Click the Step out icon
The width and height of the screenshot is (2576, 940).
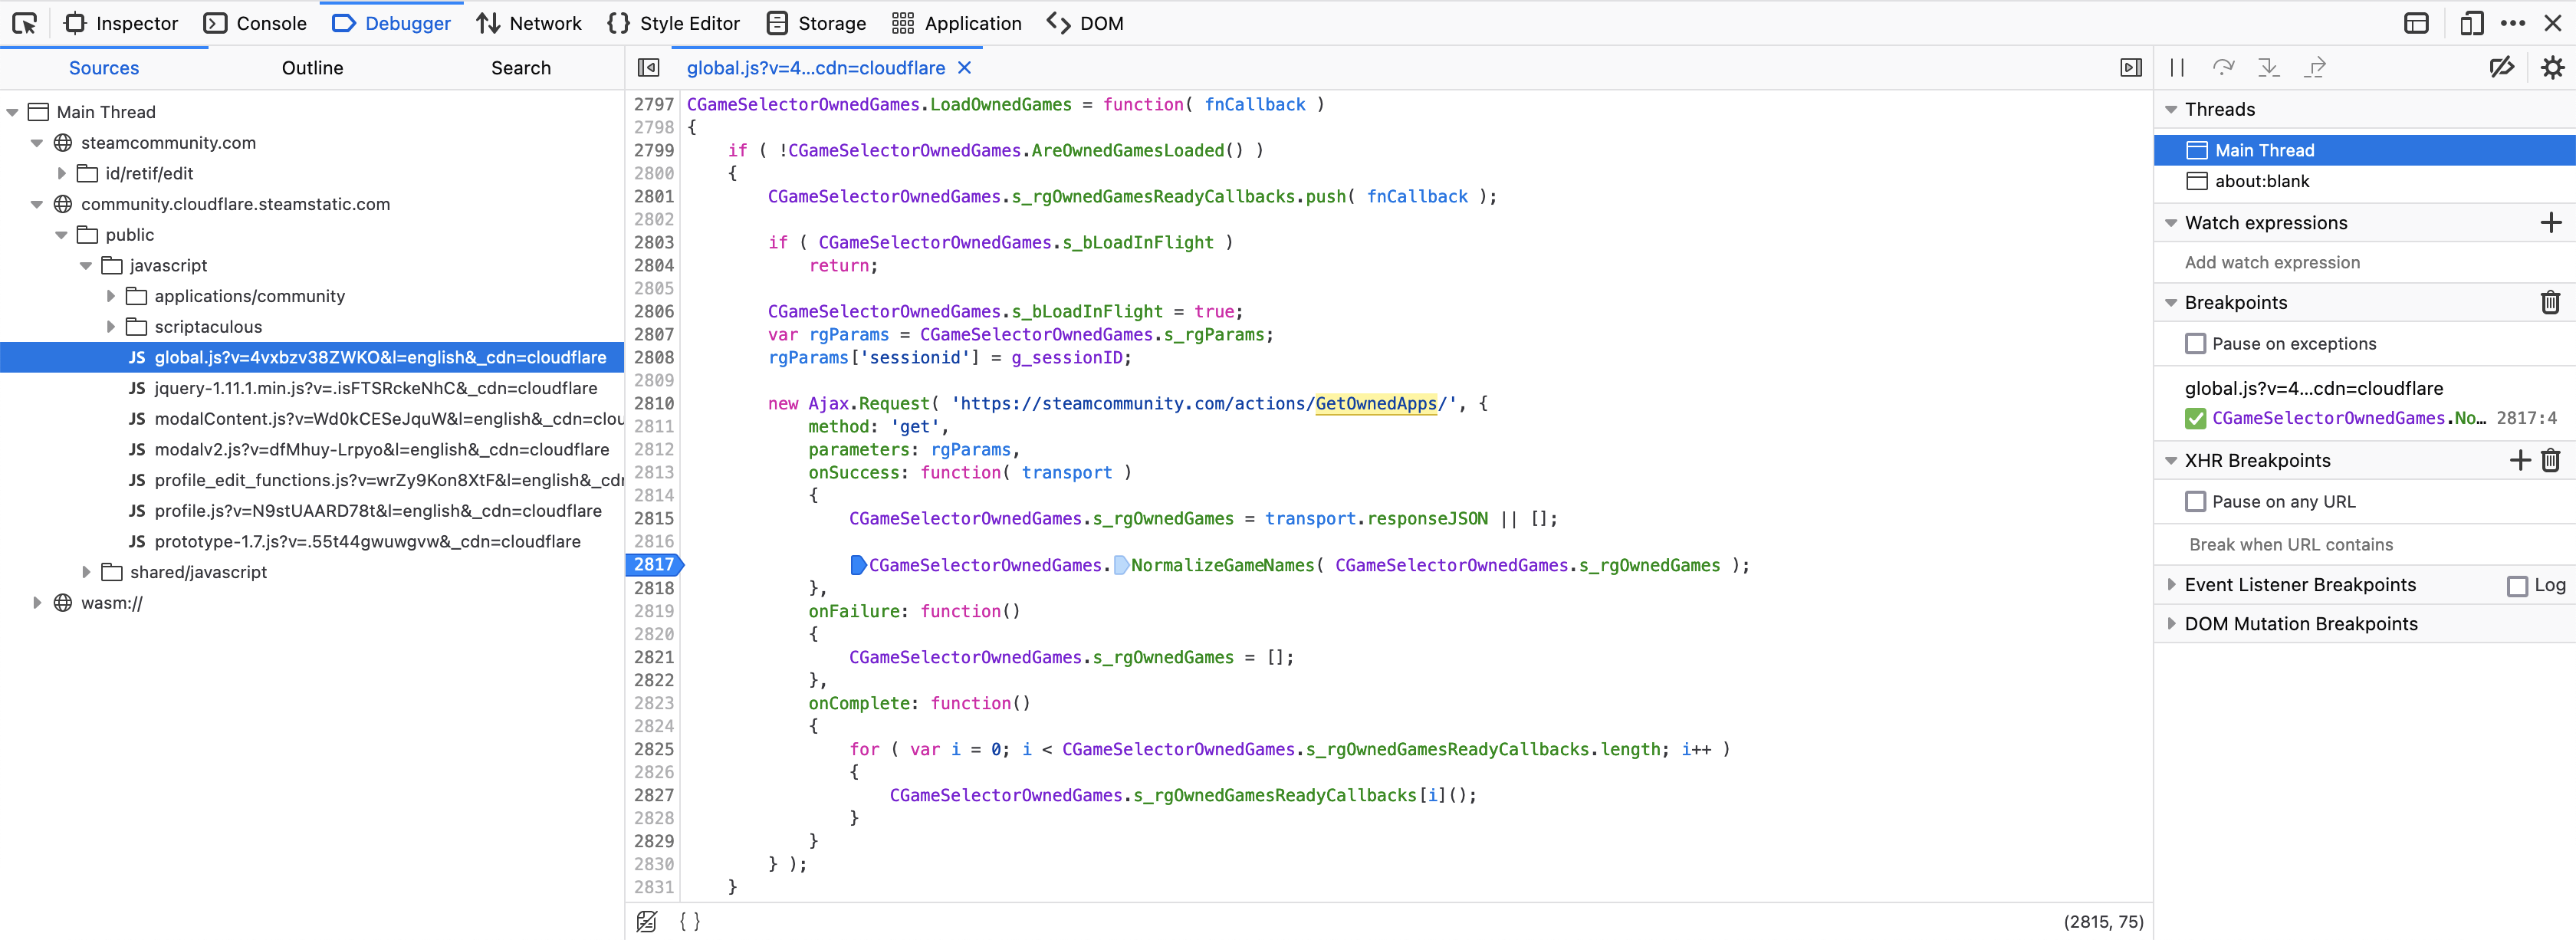pyautogui.click(x=2314, y=68)
